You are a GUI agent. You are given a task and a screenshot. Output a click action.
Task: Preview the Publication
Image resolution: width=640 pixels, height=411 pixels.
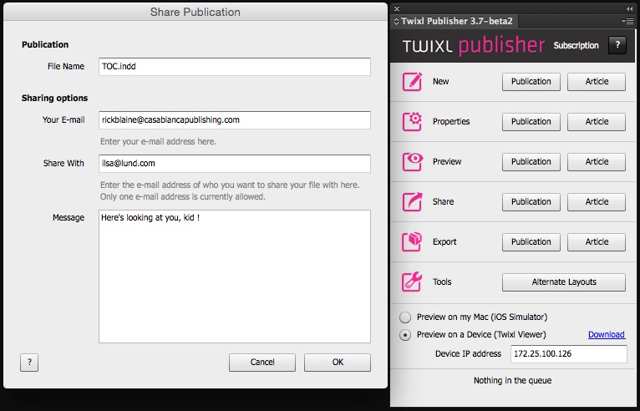(531, 162)
